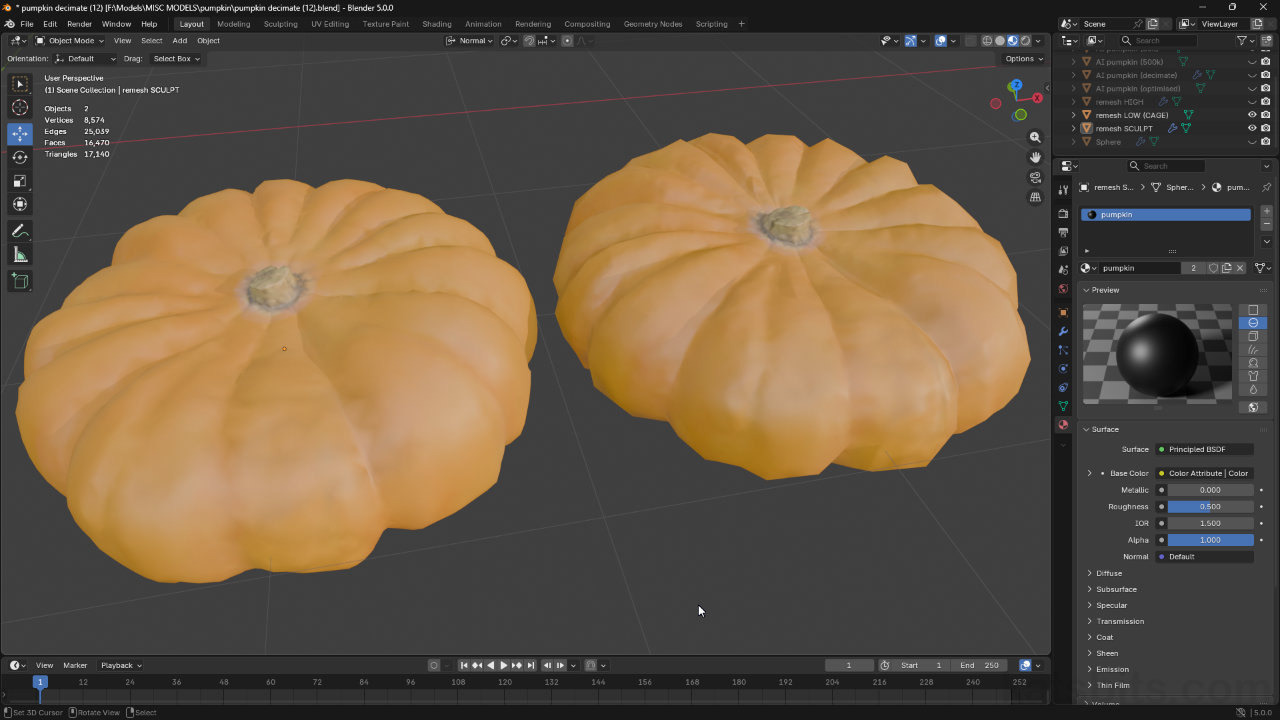Activate the Rotate tool
Image resolution: width=1280 pixels, height=720 pixels.
[x=20, y=157]
